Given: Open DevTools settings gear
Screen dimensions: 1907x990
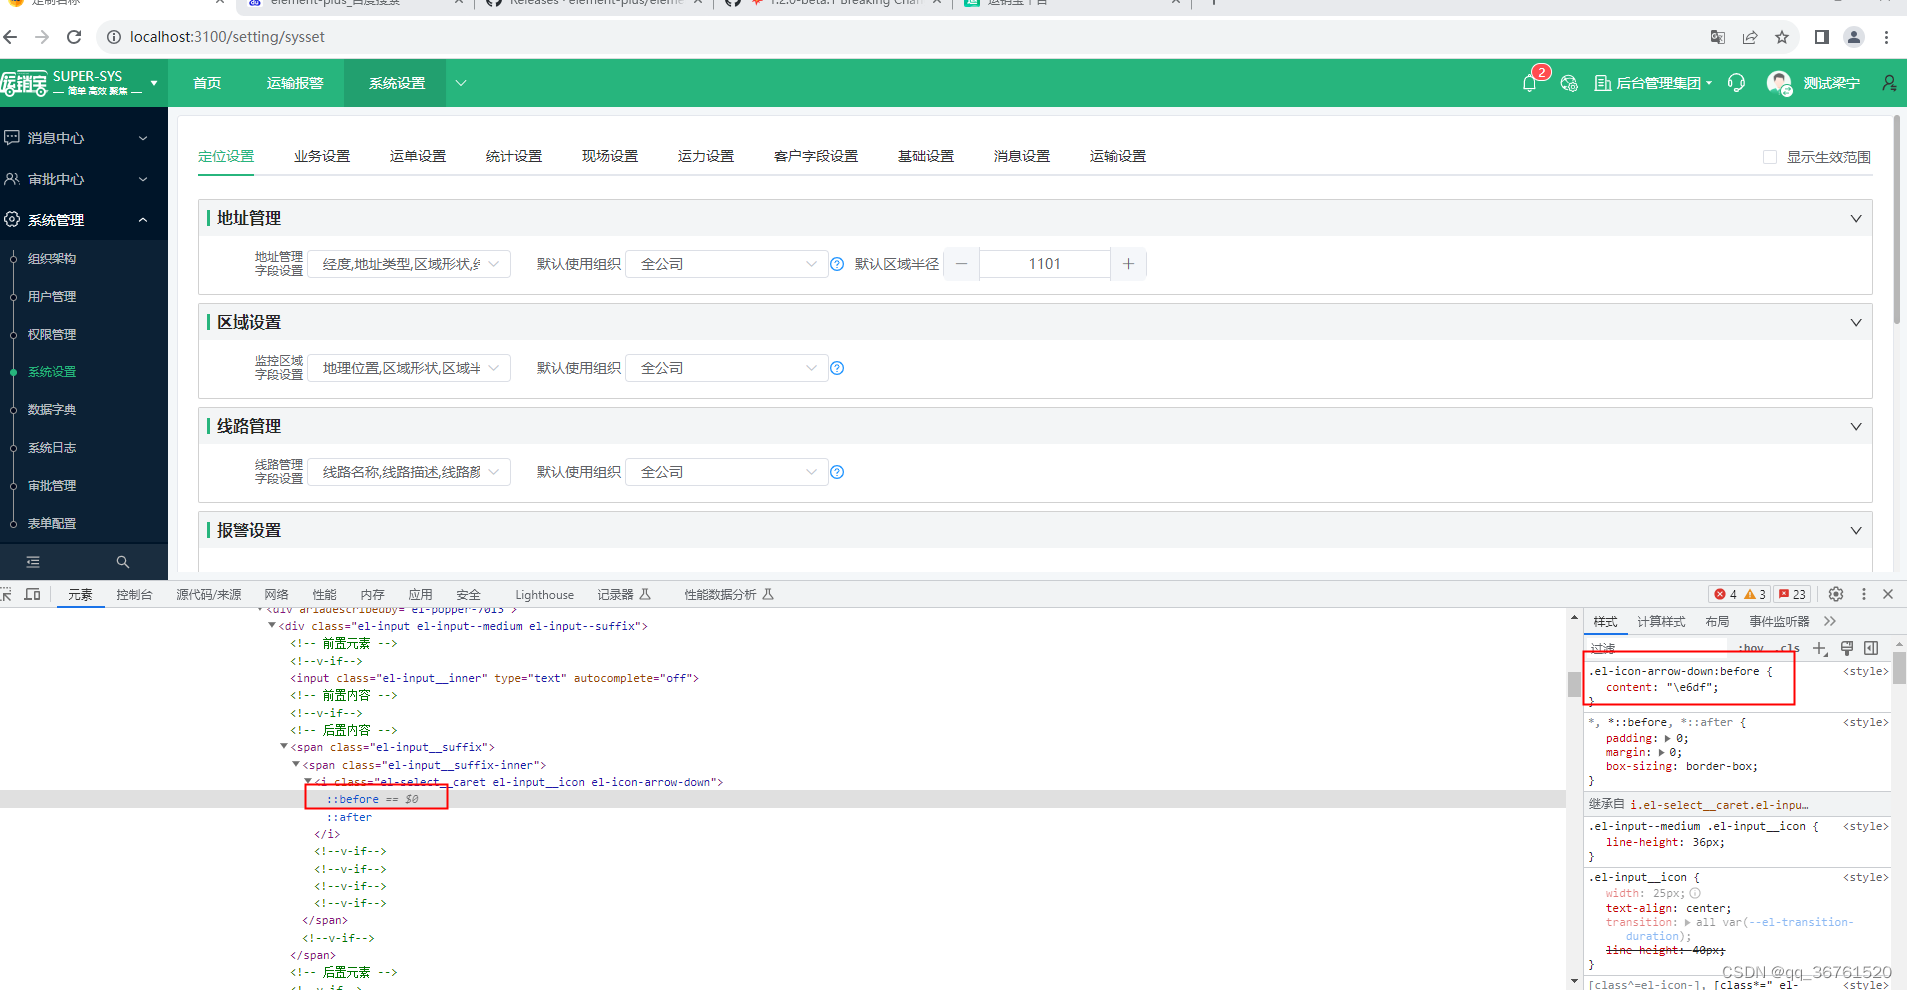Looking at the screenshot, I should 1836,594.
